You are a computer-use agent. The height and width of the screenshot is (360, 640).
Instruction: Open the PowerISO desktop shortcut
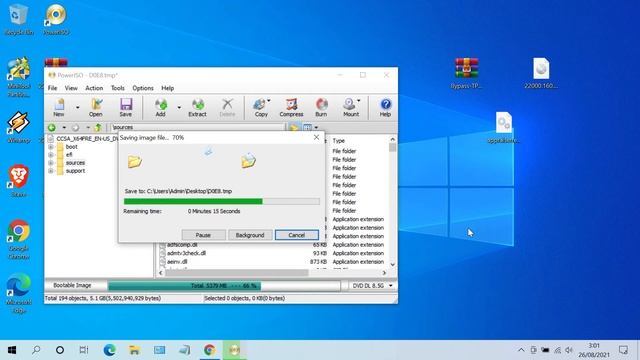click(x=56, y=19)
